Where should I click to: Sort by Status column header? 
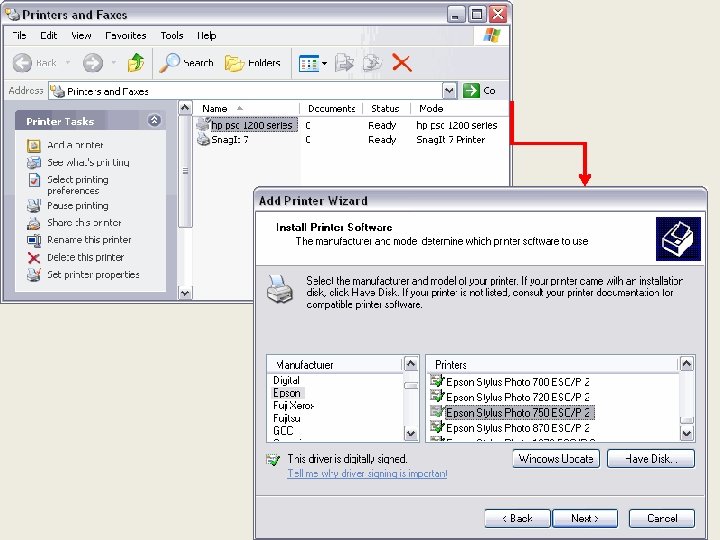[386, 108]
